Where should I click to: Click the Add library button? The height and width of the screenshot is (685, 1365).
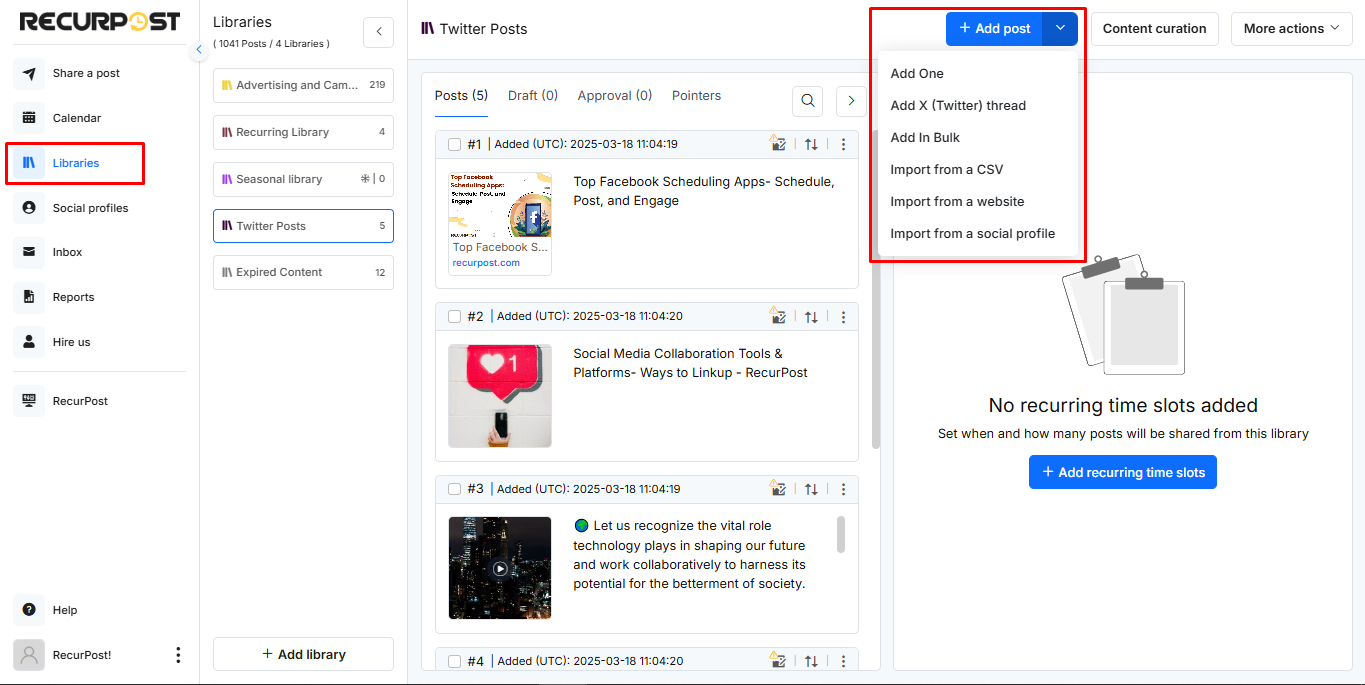click(303, 654)
